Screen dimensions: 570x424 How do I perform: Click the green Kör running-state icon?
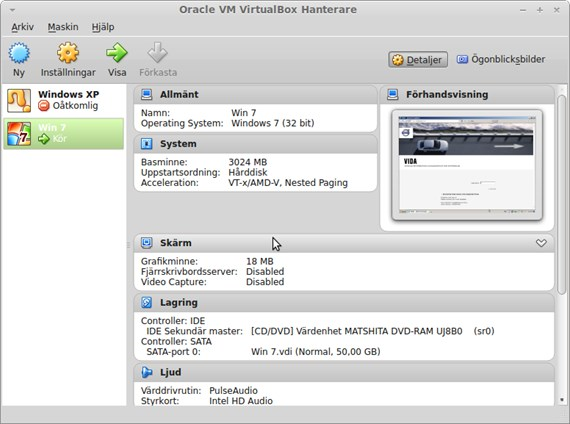click(x=44, y=139)
